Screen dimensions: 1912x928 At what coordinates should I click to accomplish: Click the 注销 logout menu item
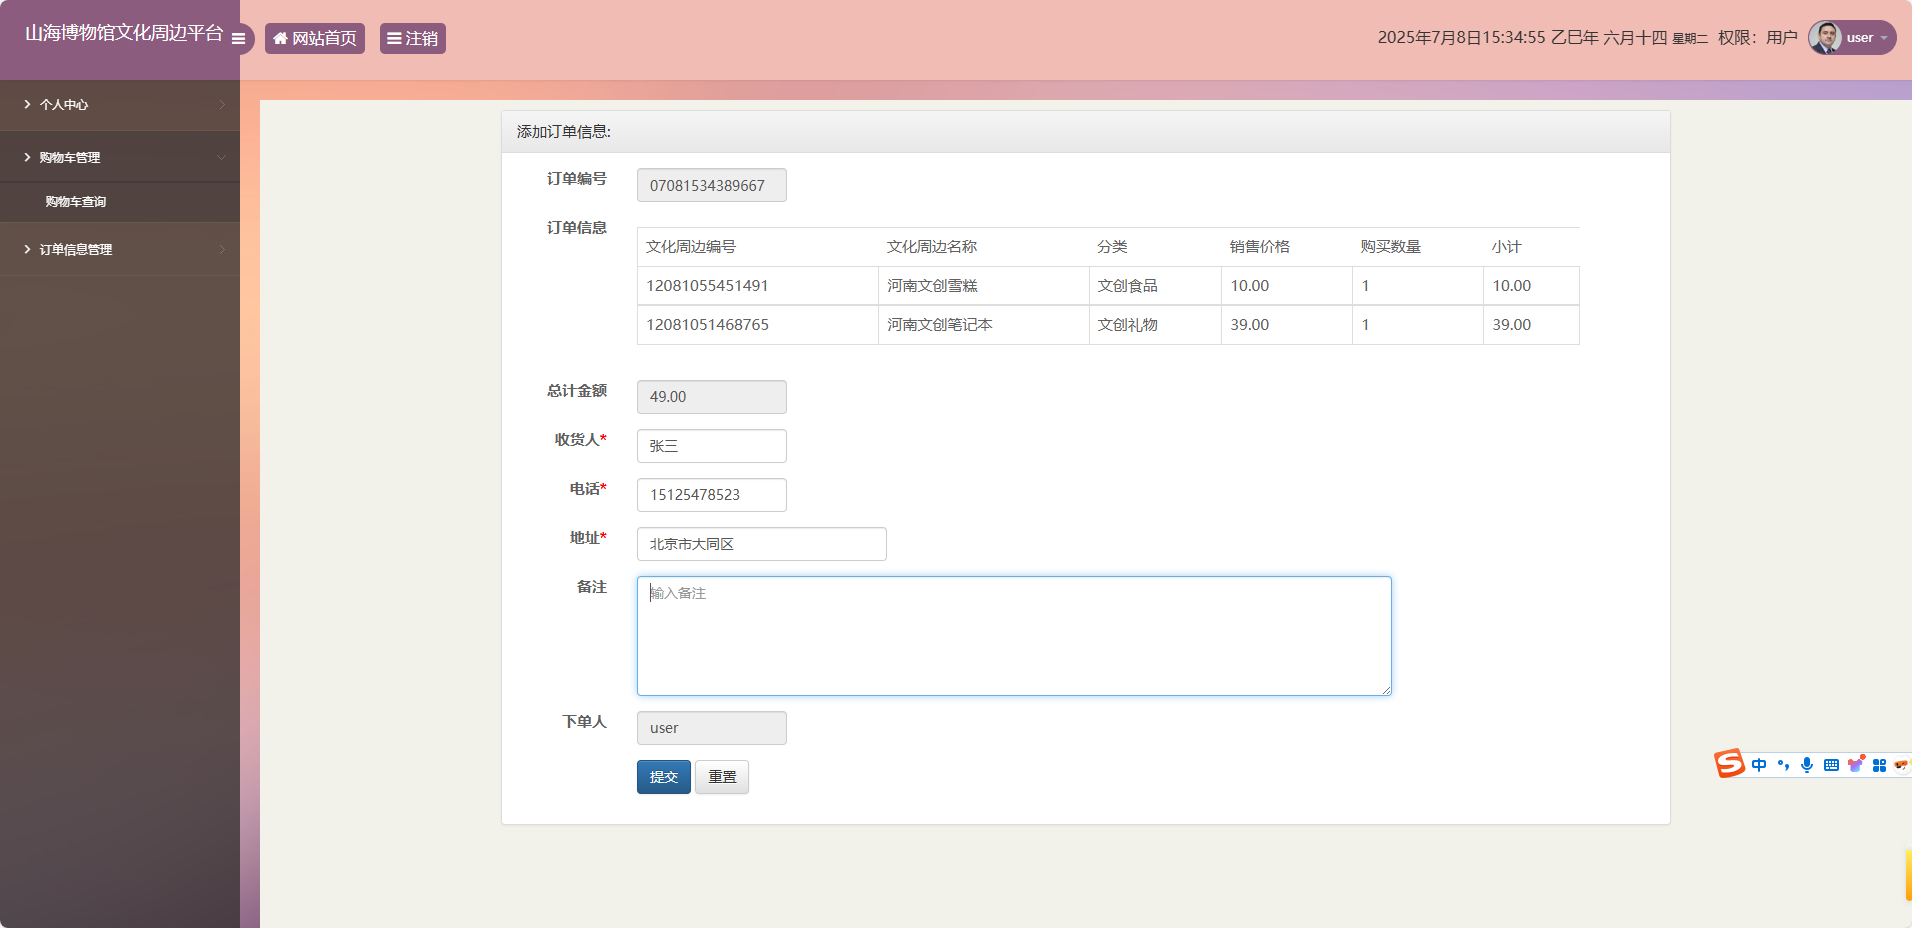click(x=412, y=37)
